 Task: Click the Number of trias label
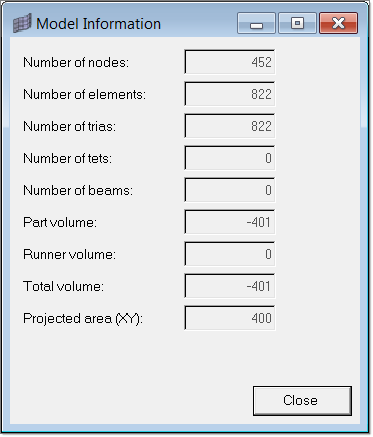tap(70, 126)
